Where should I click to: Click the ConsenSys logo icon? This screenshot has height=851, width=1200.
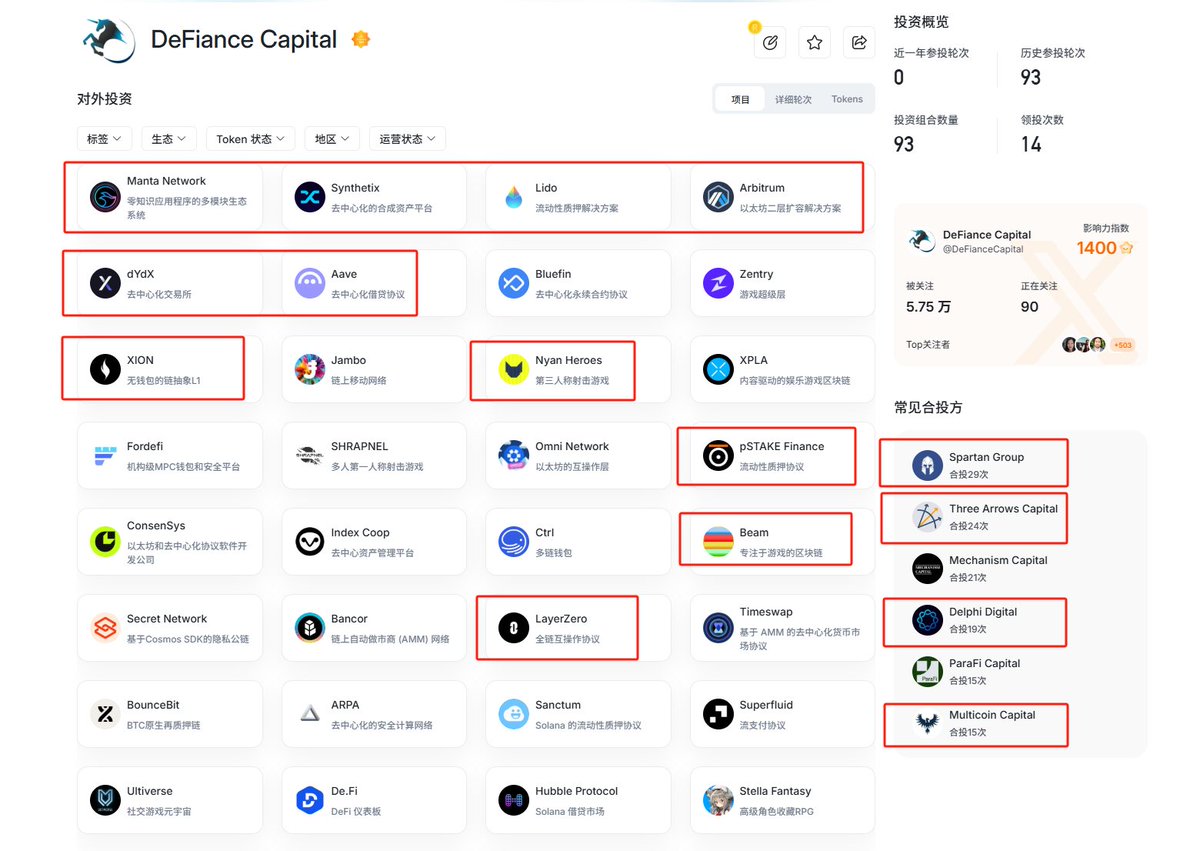click(105, 542)
